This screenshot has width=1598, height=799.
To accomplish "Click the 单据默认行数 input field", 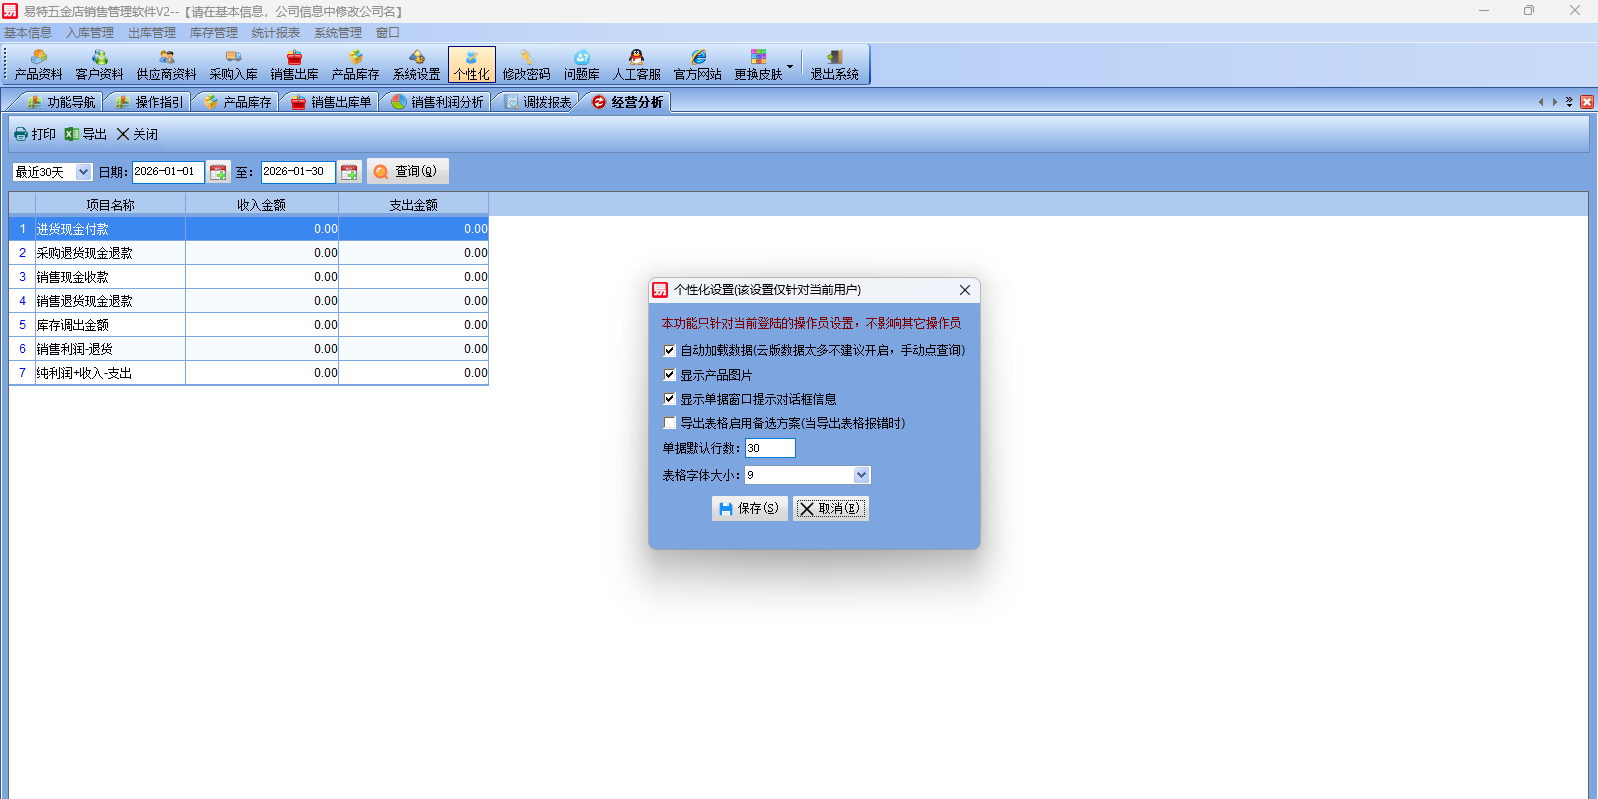I will pos(769,448).
